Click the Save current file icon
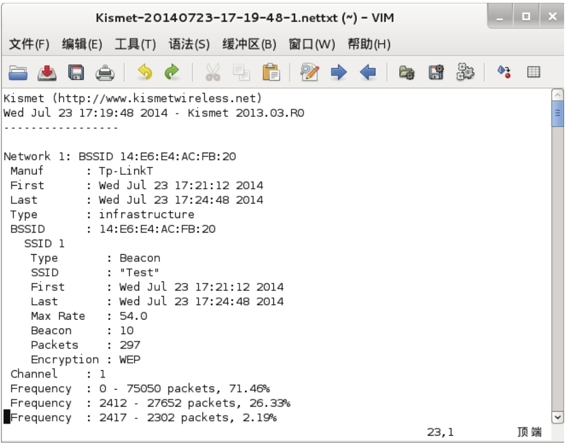 pos(47,73)
